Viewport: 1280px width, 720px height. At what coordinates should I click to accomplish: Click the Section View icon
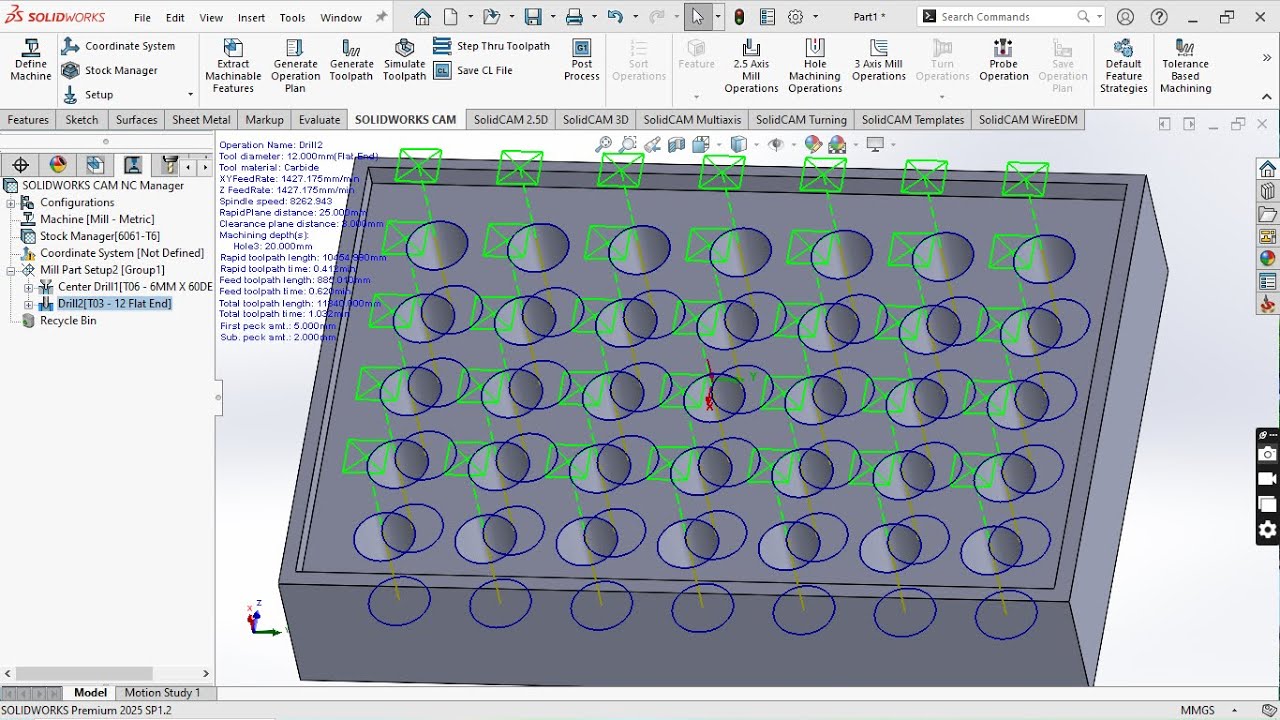point(676,145)
